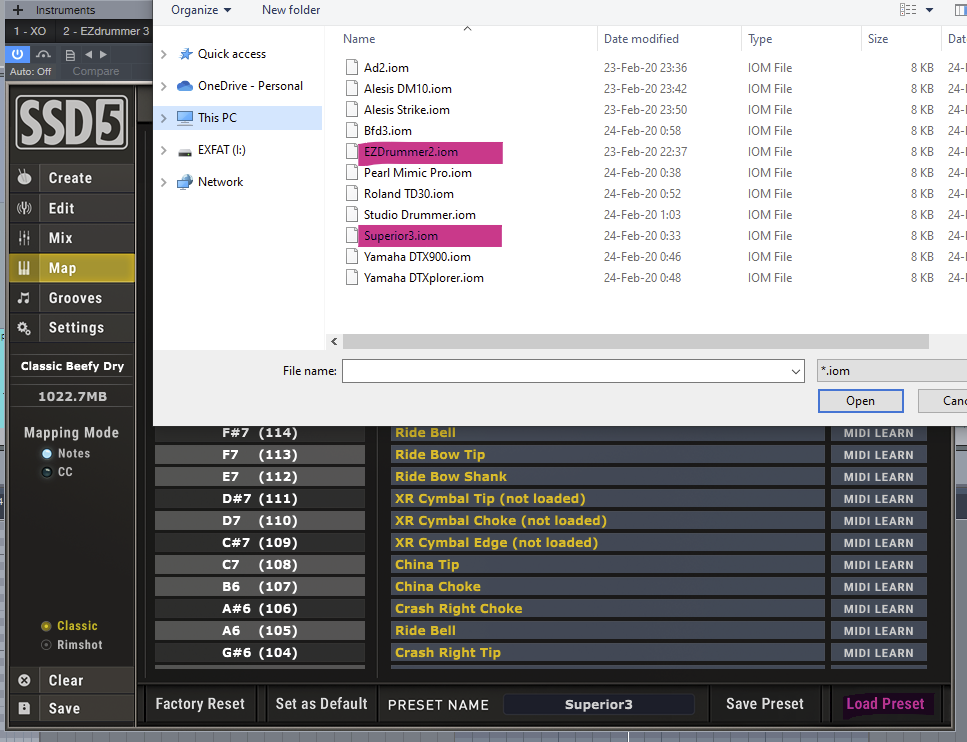Toggle the plugin power button
Viewport: 967px width, 742px height.
coord(17,54)
